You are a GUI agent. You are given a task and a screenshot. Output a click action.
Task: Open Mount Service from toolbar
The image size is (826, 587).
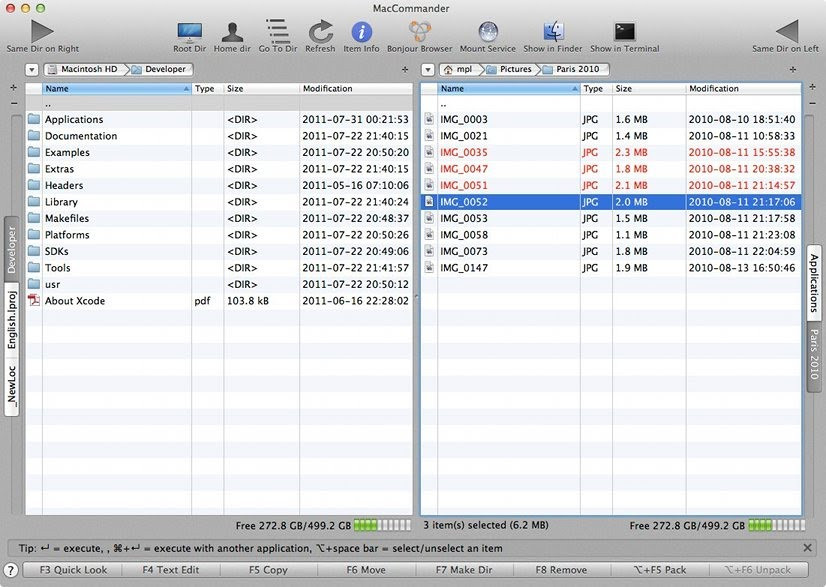488,32
